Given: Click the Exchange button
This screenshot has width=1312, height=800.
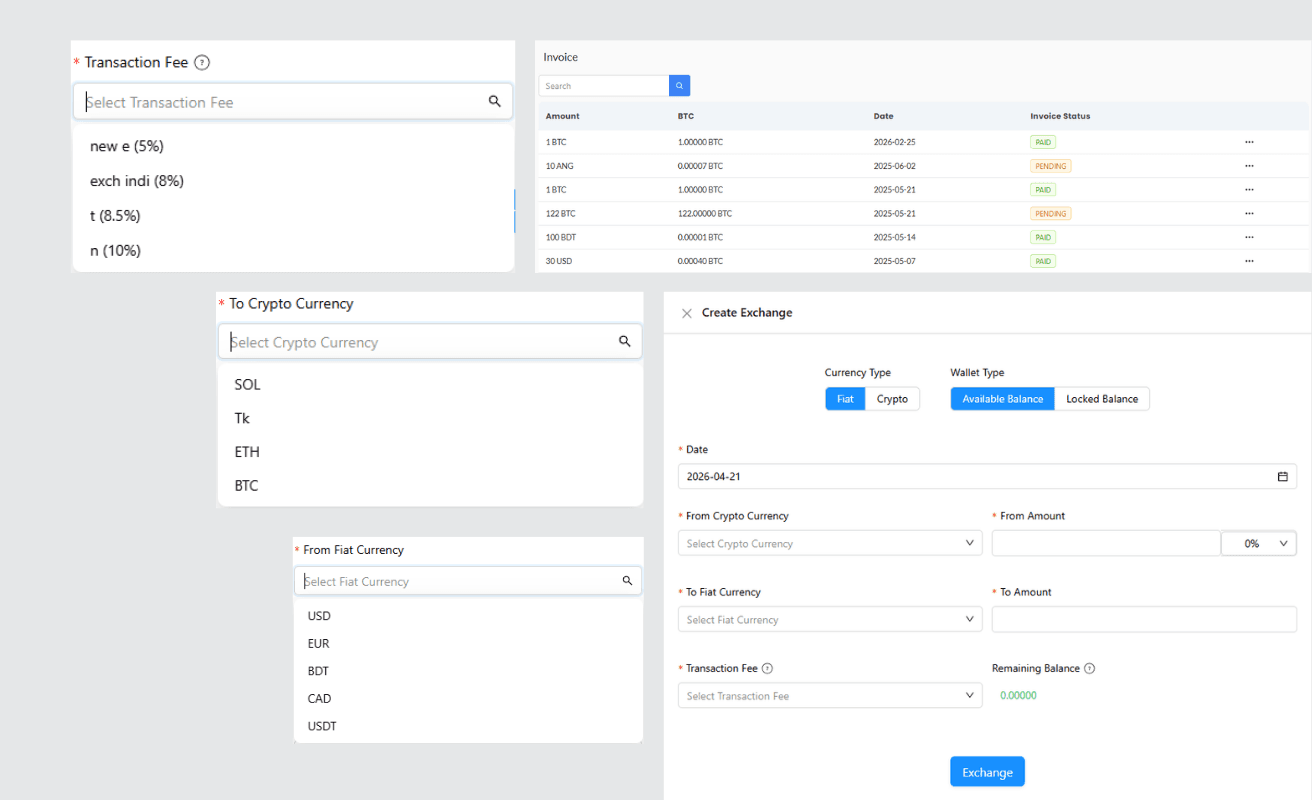Looking at the screenshot, I should click(987, 771).
